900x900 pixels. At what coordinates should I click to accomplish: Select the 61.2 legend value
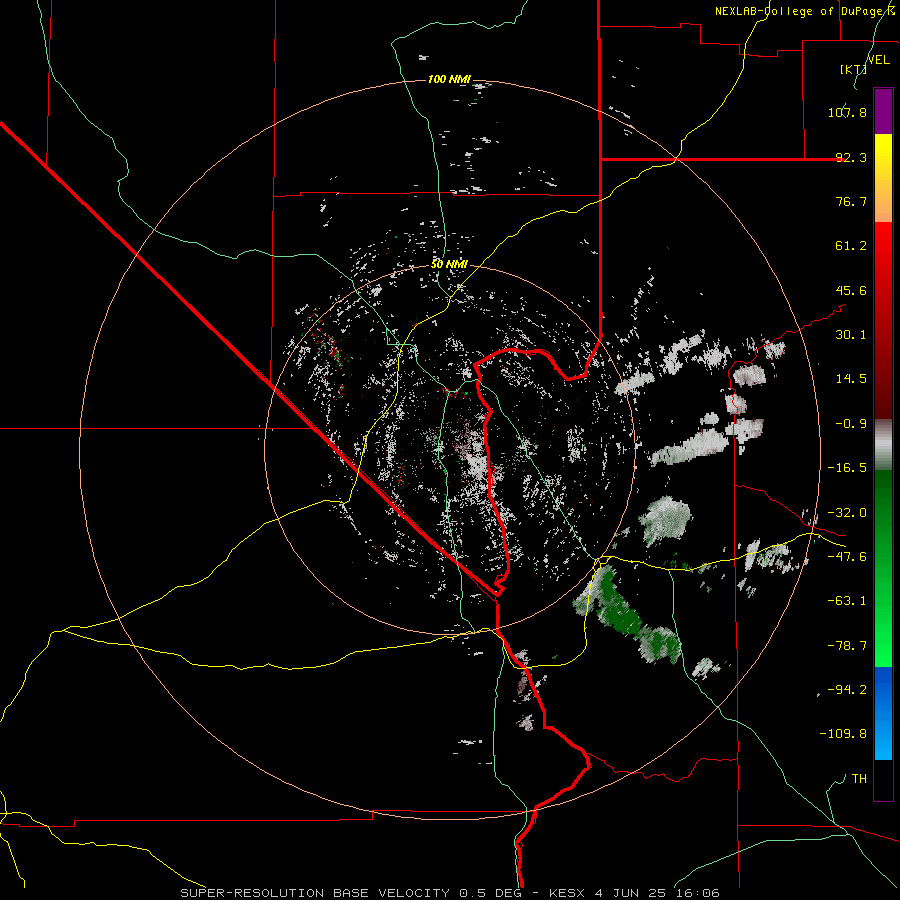point(851,246)
